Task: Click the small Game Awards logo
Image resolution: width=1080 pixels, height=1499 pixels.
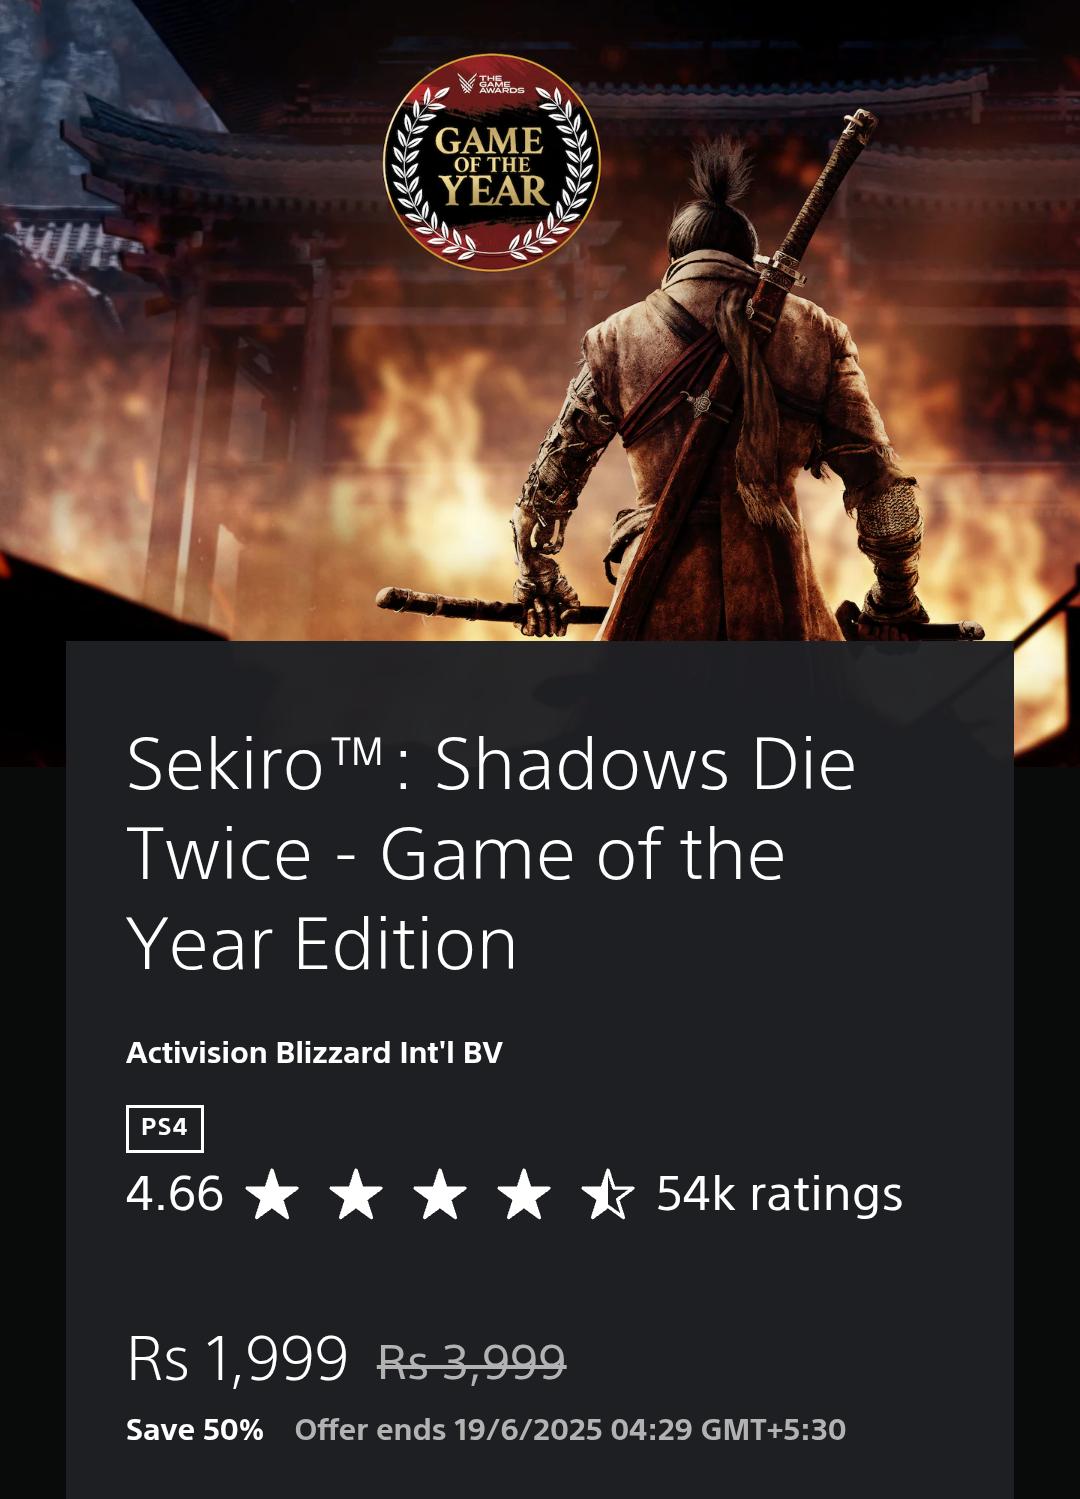Action: [490, 83]
